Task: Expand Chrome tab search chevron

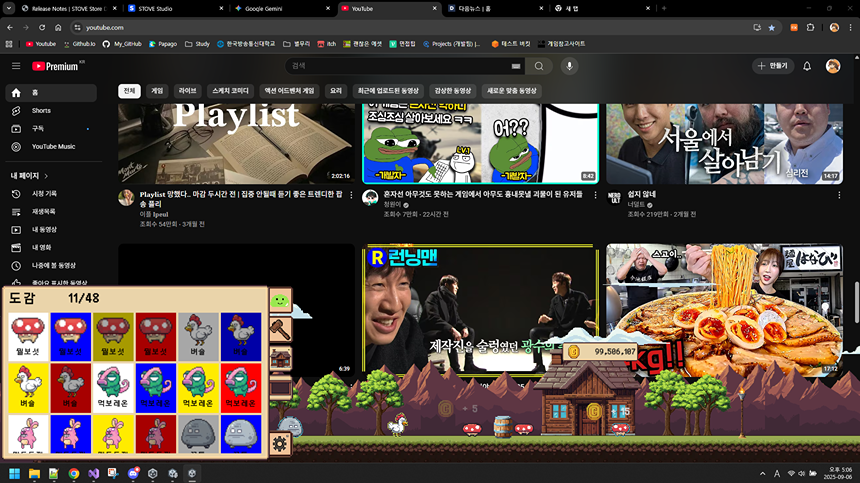Action: tap(9, 8)
